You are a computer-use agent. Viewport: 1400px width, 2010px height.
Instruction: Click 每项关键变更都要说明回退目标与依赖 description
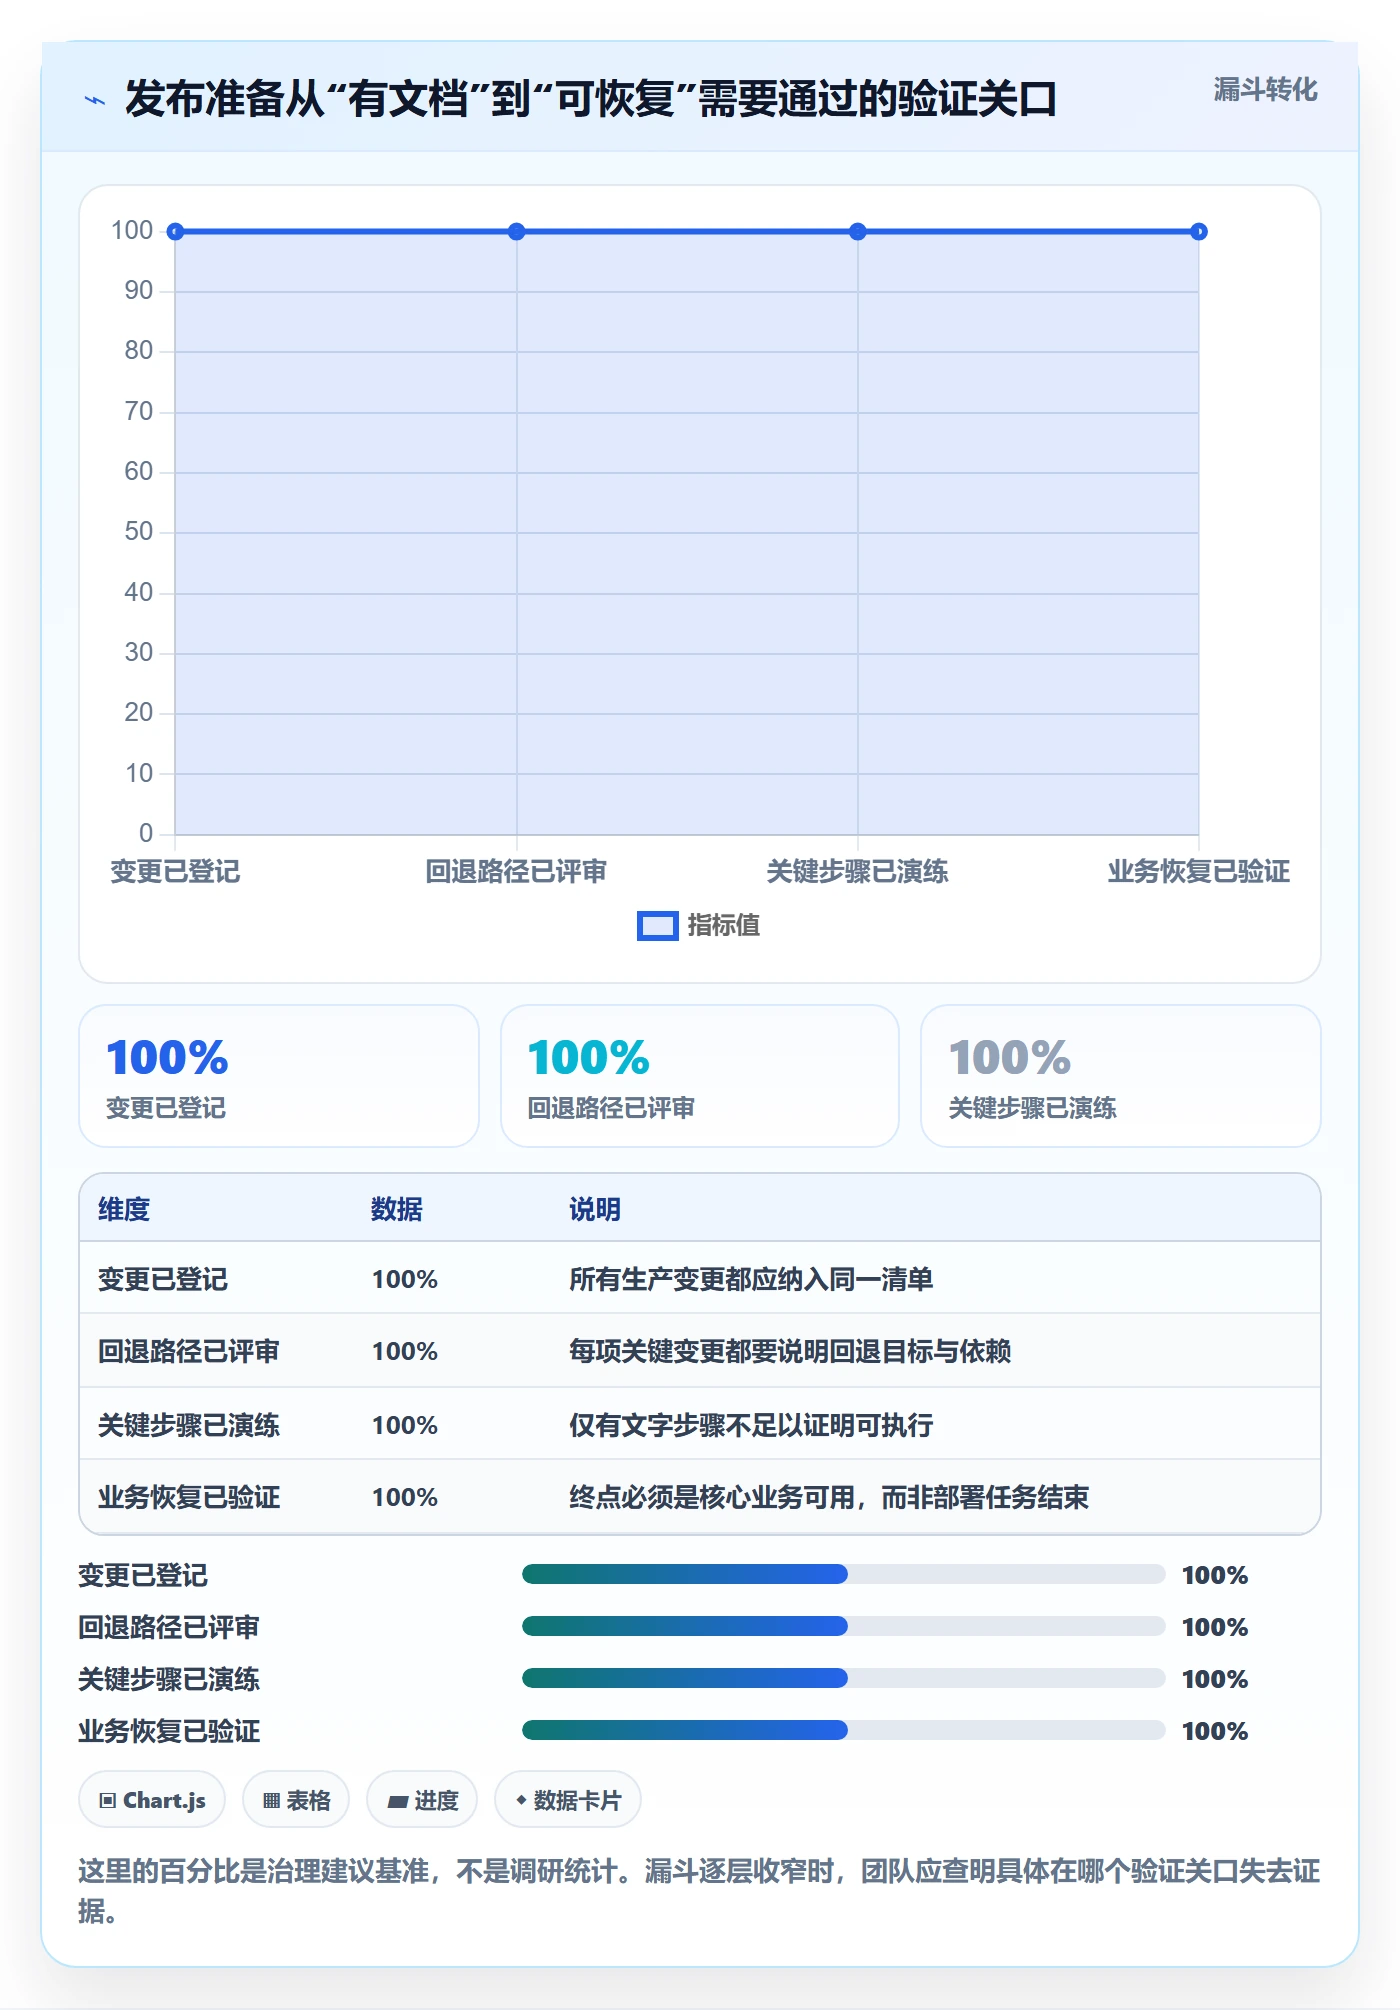click(790, 1351)
